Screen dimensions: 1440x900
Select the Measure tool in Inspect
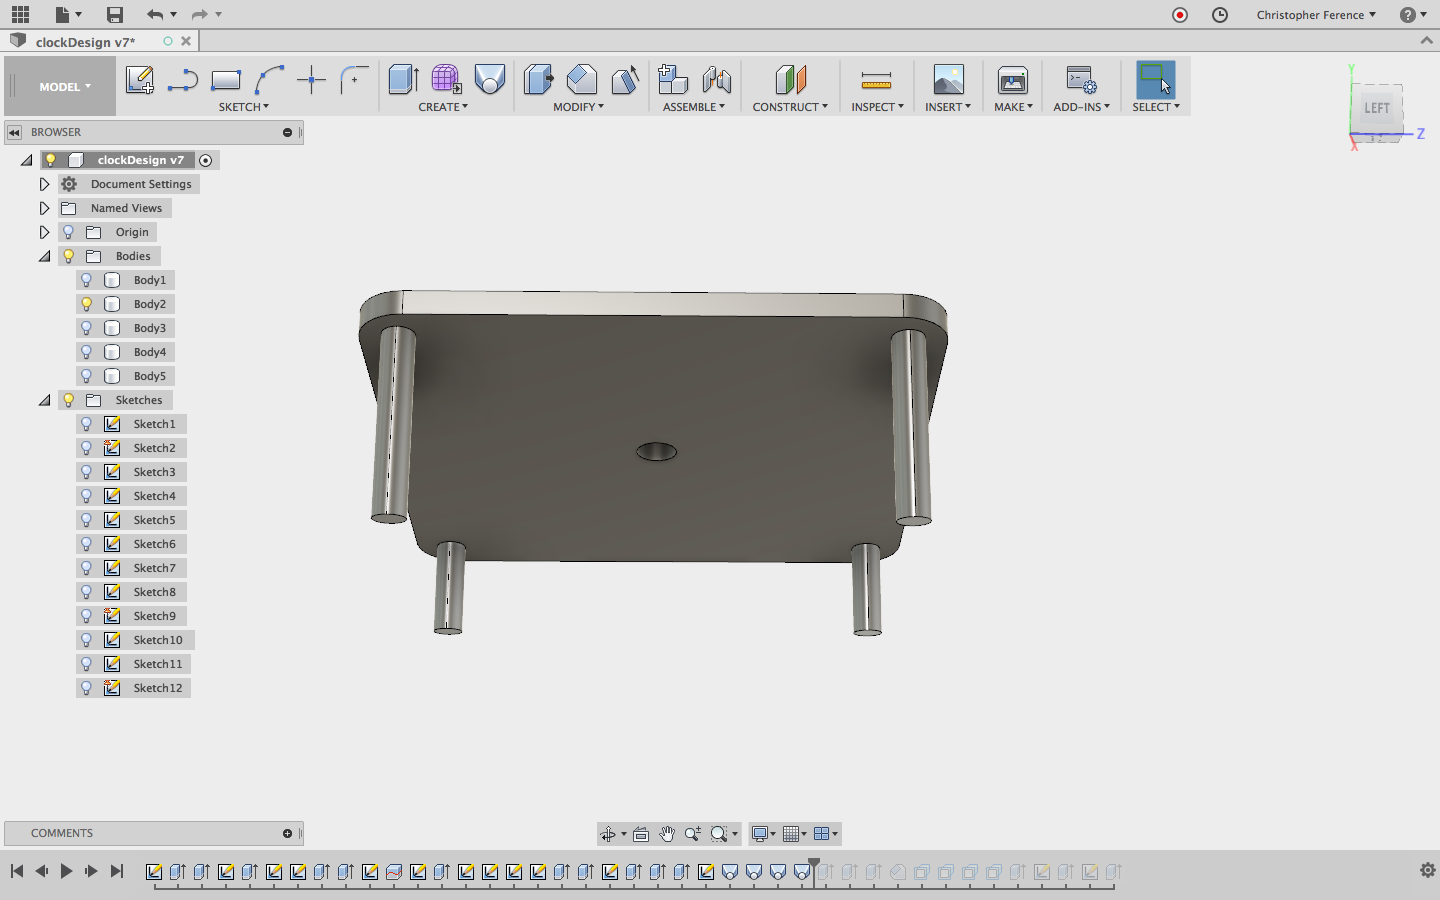[876, 80]
